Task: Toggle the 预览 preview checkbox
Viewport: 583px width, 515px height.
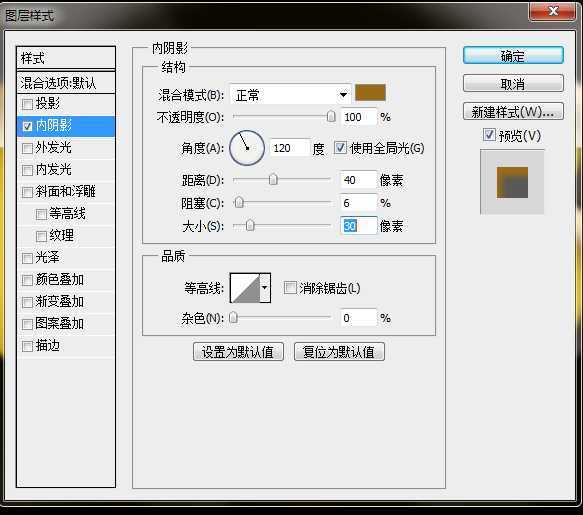Action: [x=489, y=135]
